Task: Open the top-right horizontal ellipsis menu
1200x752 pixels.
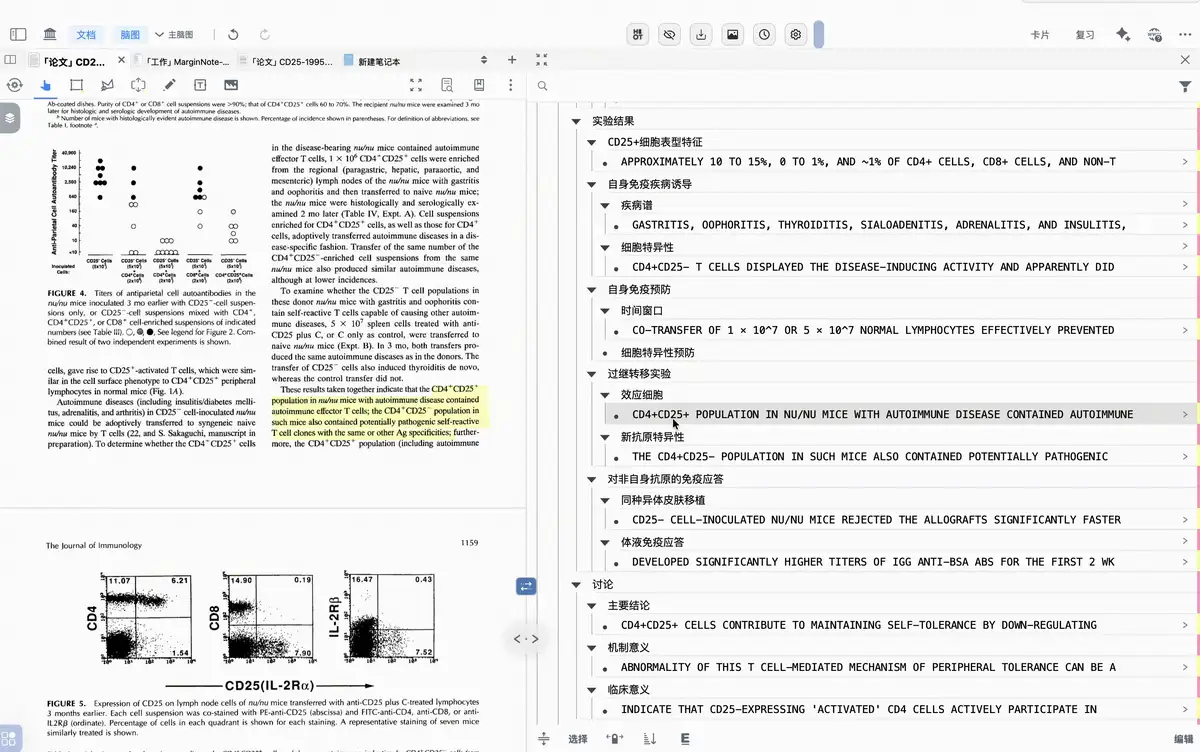Action: 1185,34
